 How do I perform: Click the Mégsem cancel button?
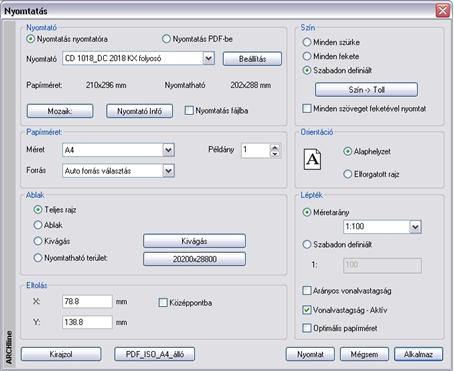(364, 354)
